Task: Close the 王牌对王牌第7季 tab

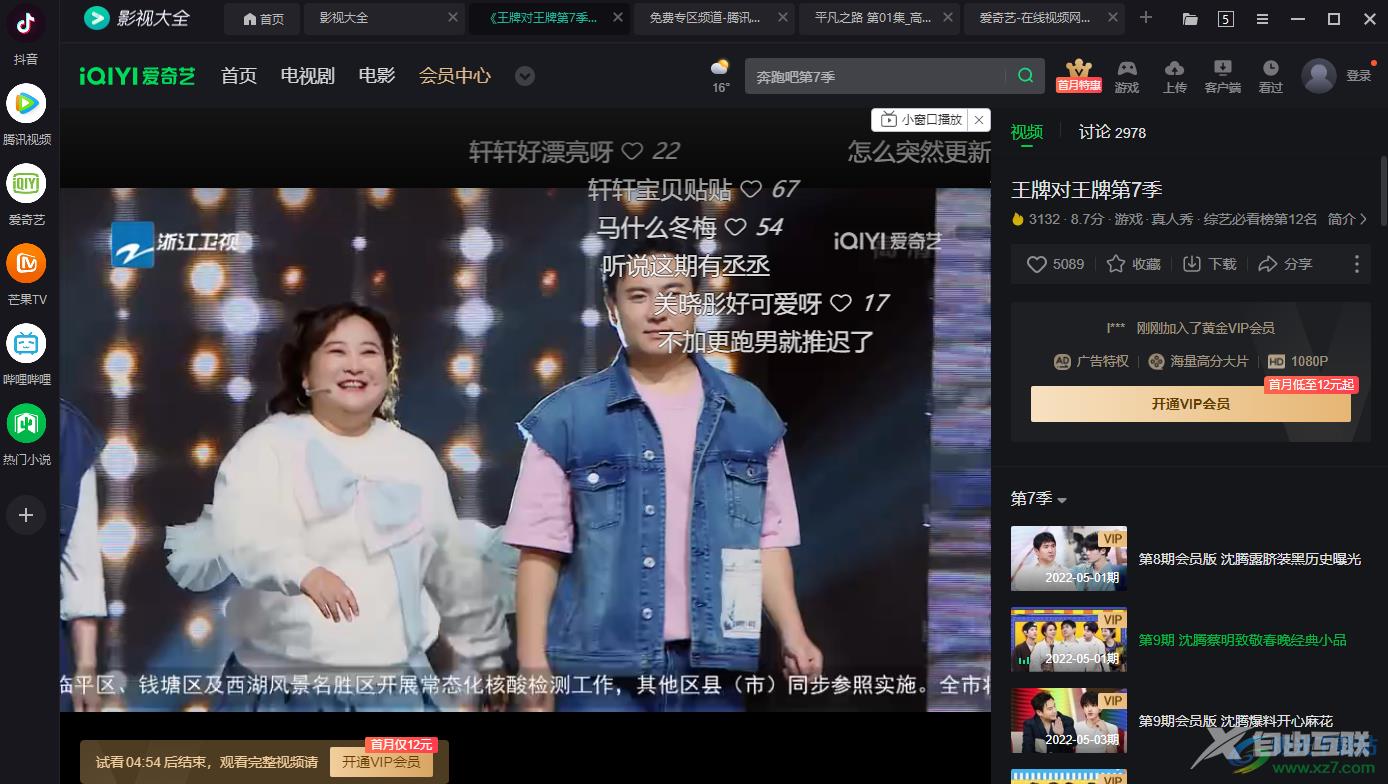Action: [618, 18]
